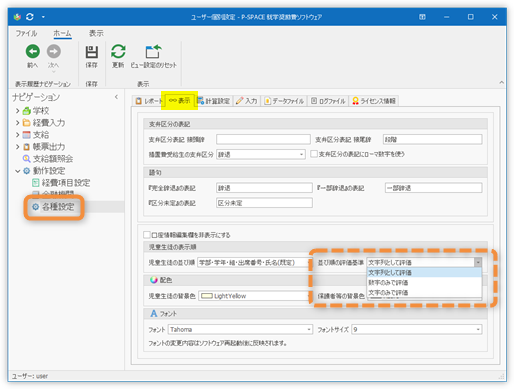The height and width of the screenshot is (389, 514).
Task: Click the LightYellow background color swatch
Action: (x=207, y=296)
